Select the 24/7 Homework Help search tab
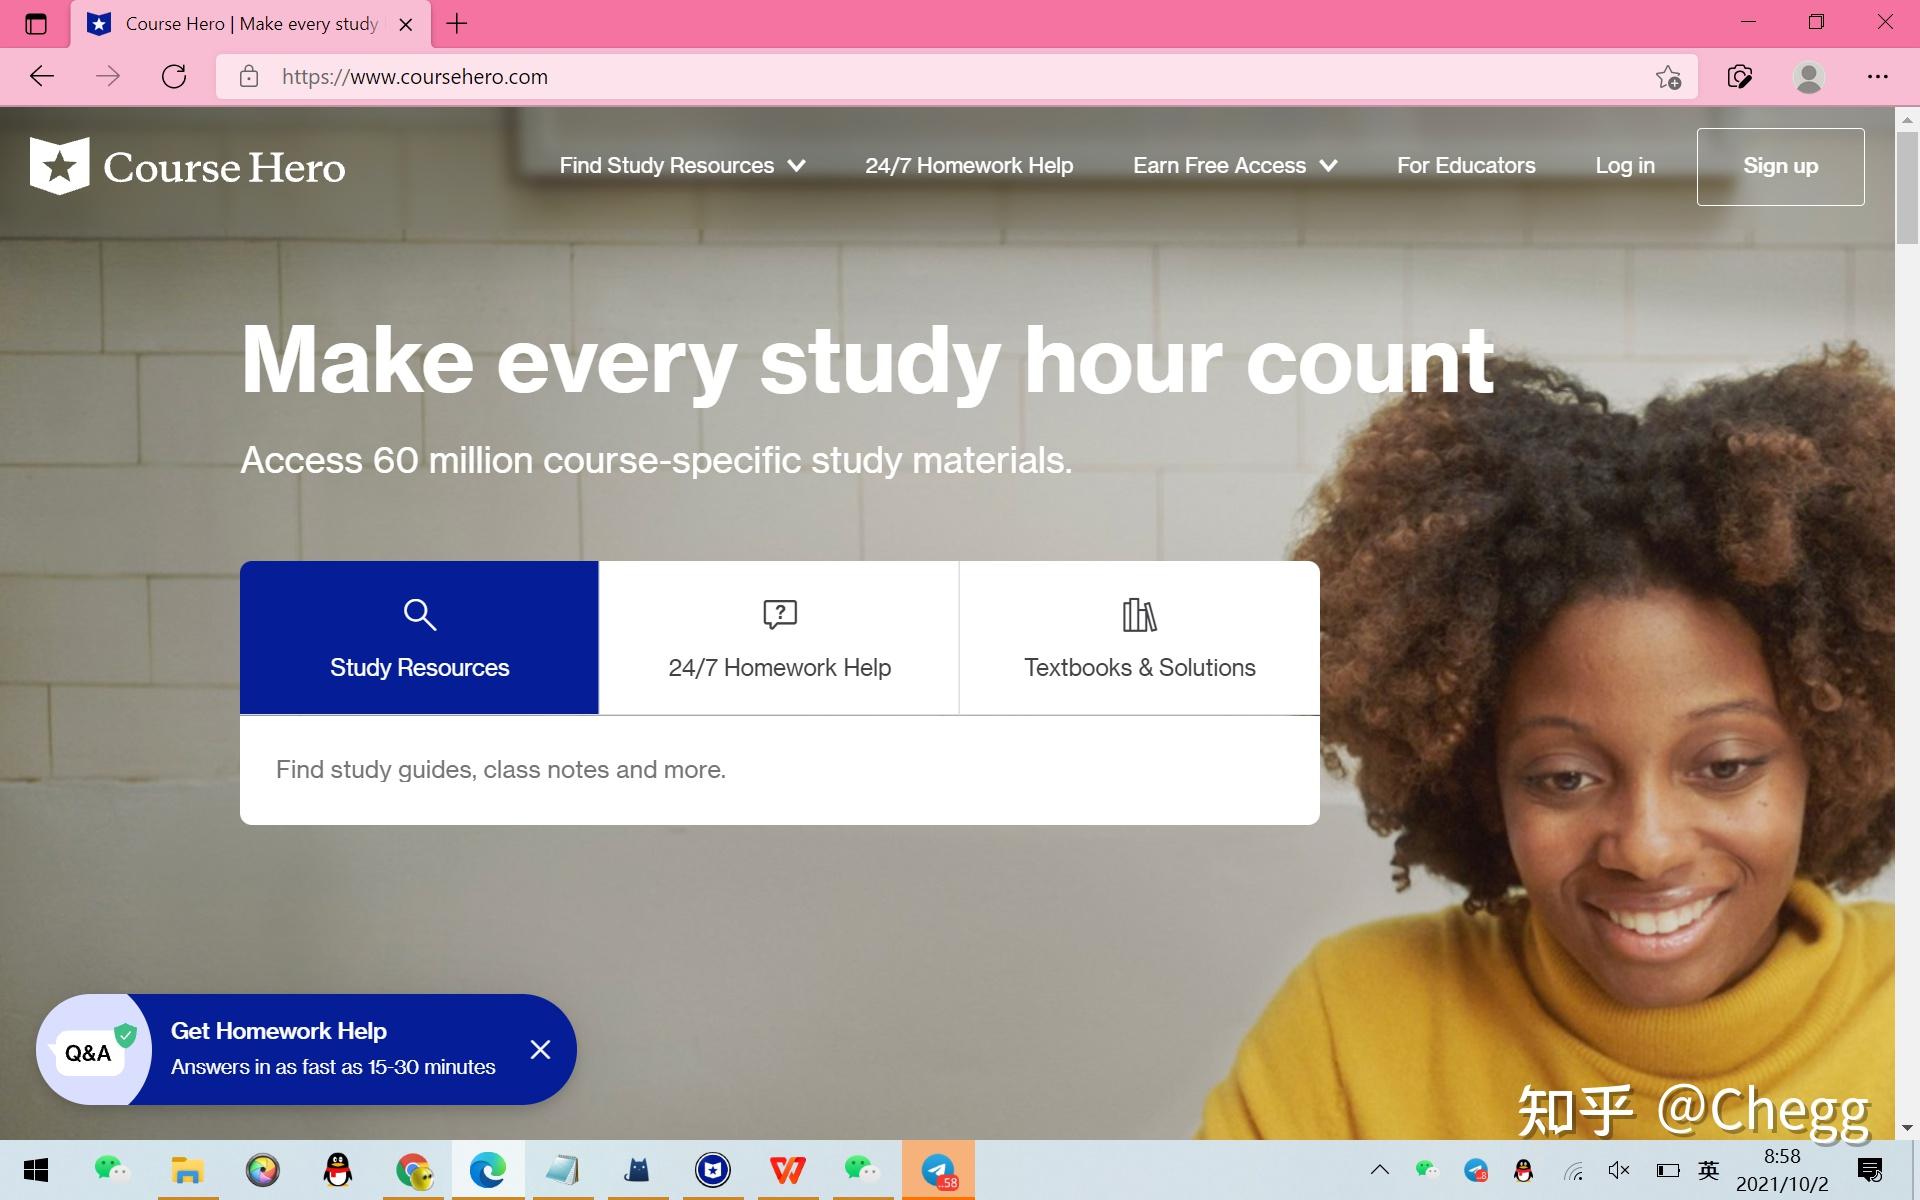The image size is (1920, 1200). tap(779, 638)
